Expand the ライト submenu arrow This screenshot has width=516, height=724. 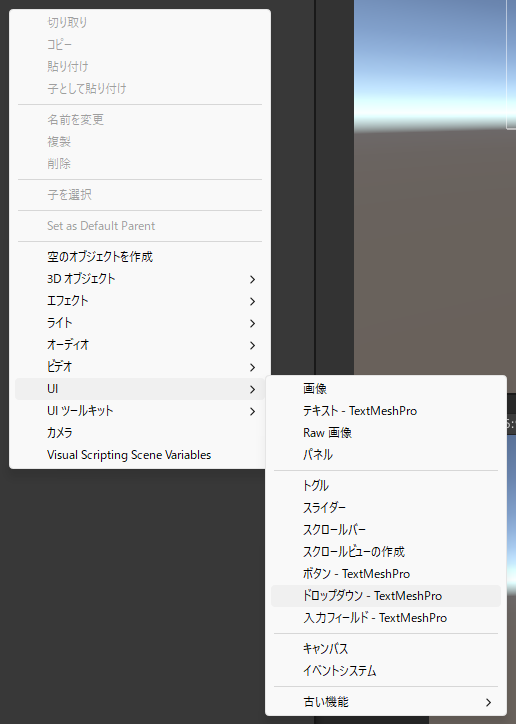coord(252,323)
